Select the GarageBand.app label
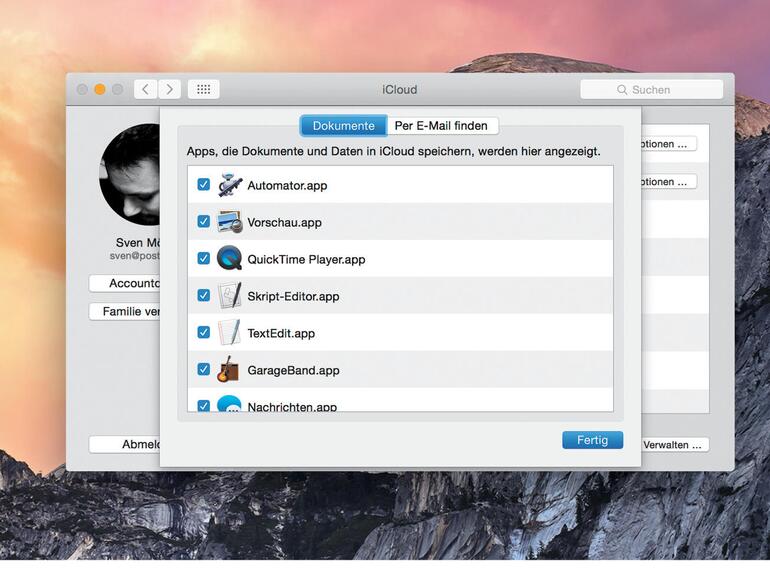Screen dimensions: 770x578 click(293, 370)
